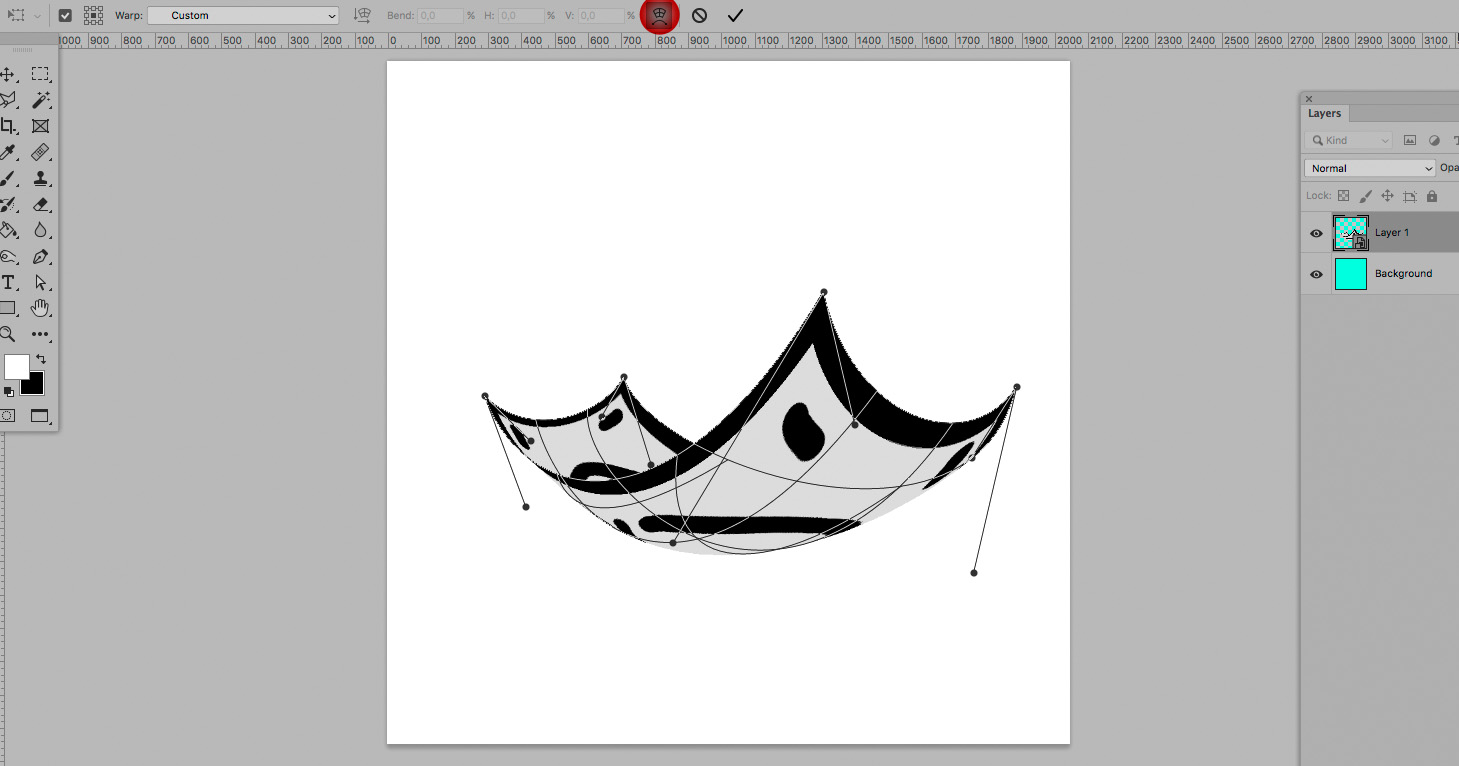
Task: Select the Zoom magnifier tool
Action: tap(7, 334)
